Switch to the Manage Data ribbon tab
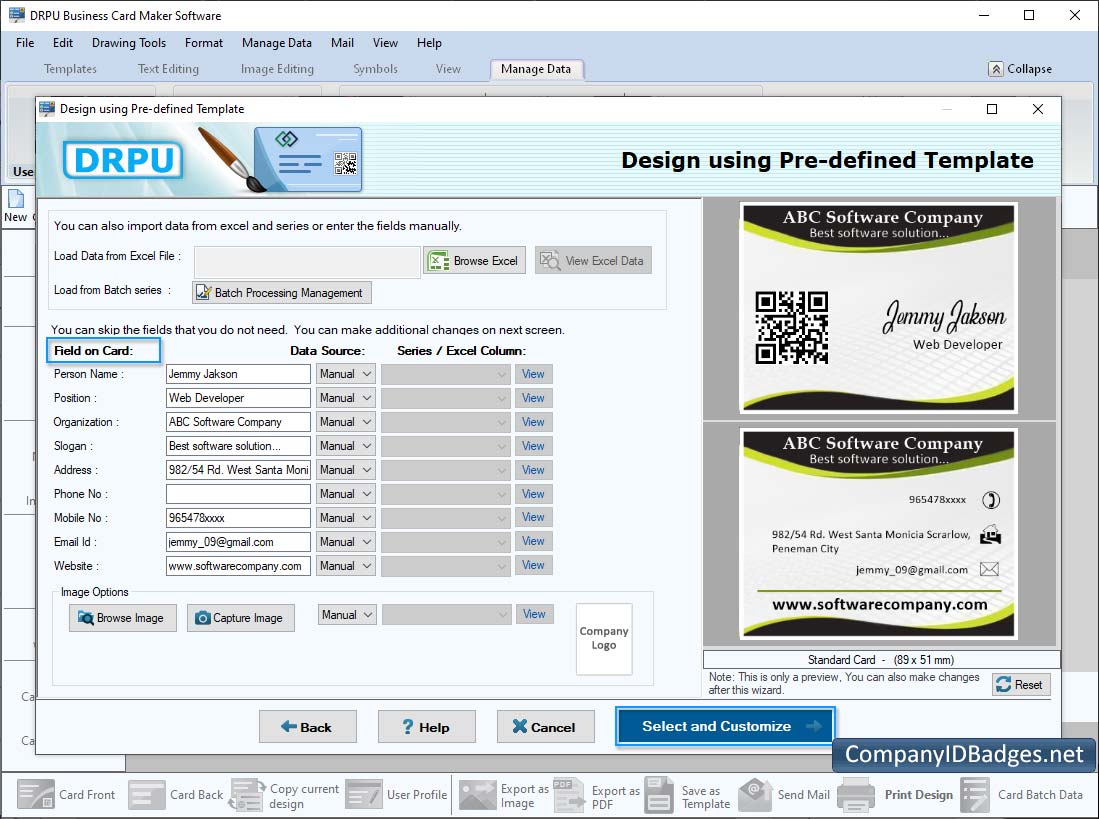Screen dimensions: 1099x819 [536, 69]
